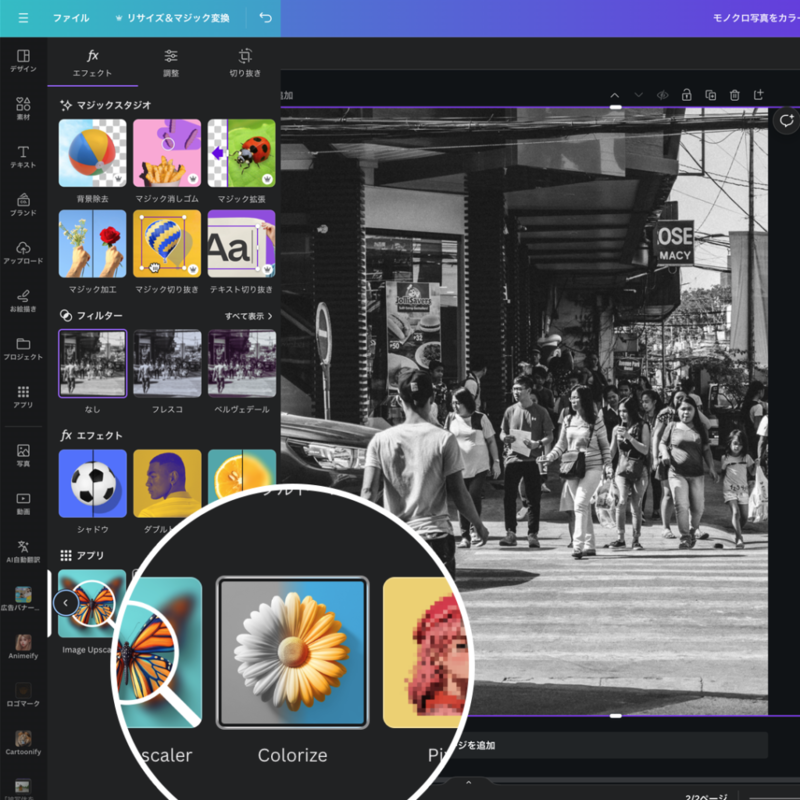
Task: Open AI自動翻訳 in the sidebar
Action: point(23,551)
